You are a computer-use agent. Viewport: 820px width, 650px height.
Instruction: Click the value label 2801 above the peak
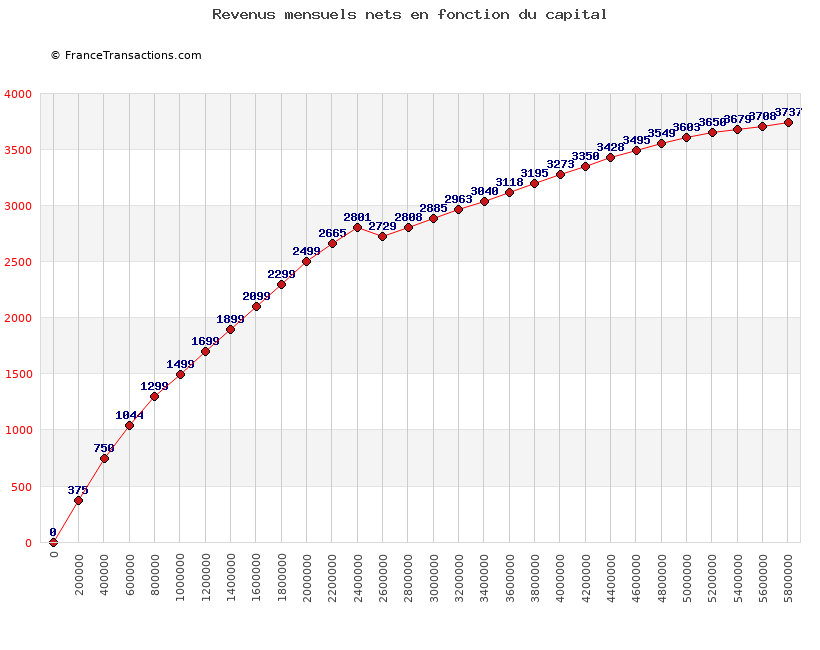click(x=357, y=217)
